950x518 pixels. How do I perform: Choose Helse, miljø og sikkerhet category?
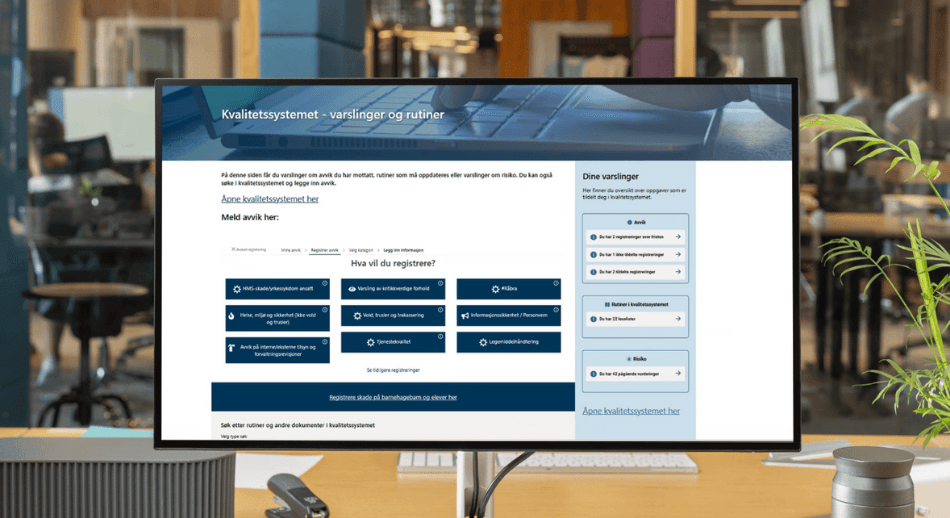277,319
